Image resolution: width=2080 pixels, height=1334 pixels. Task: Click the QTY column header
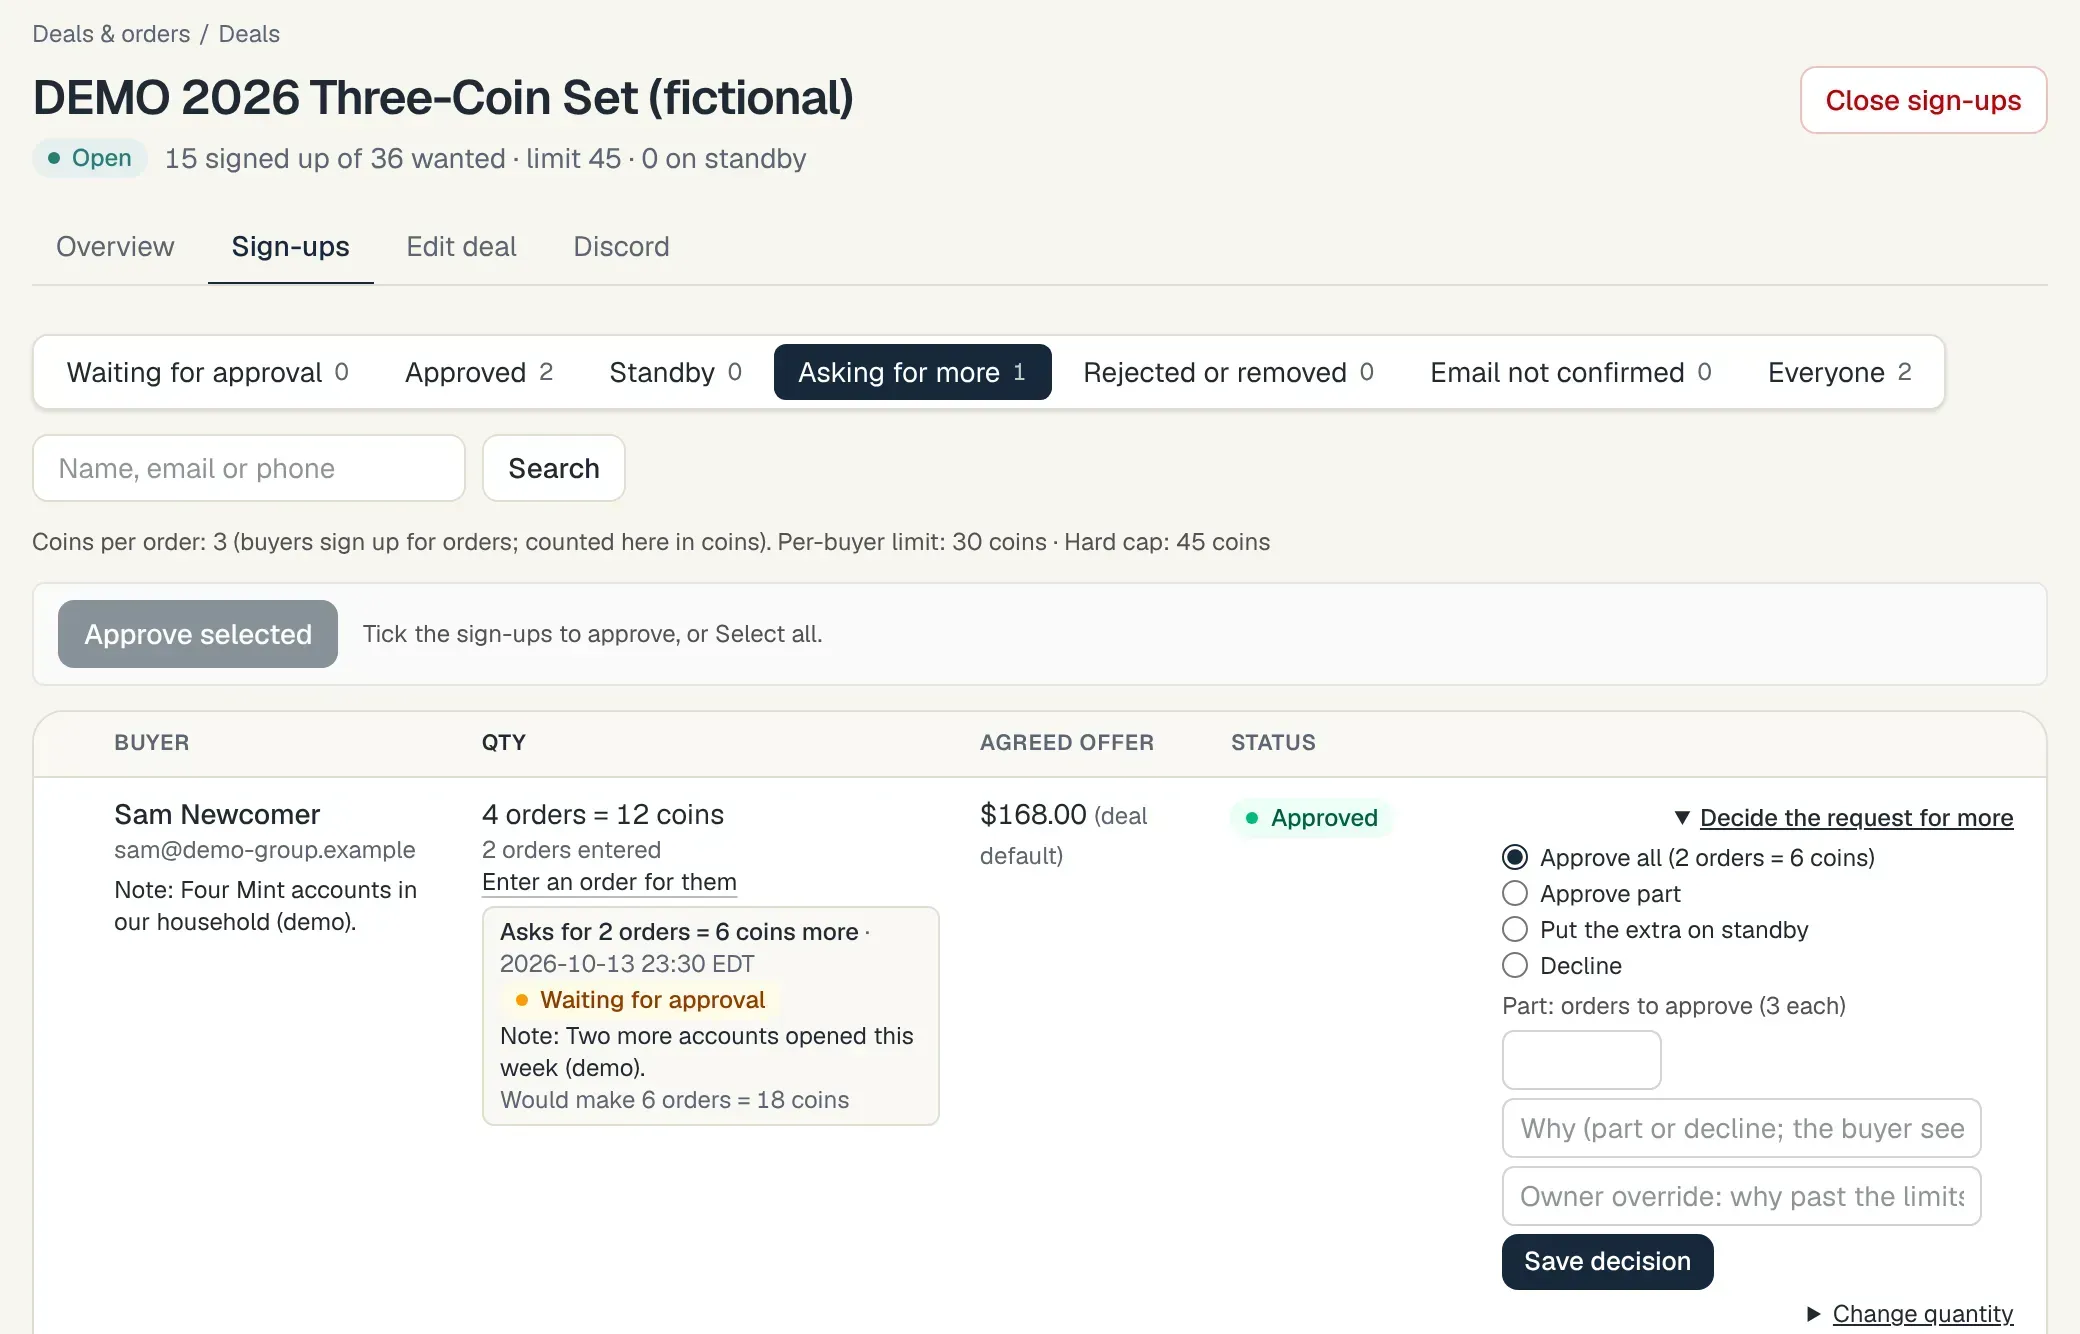tap(503, 742)
